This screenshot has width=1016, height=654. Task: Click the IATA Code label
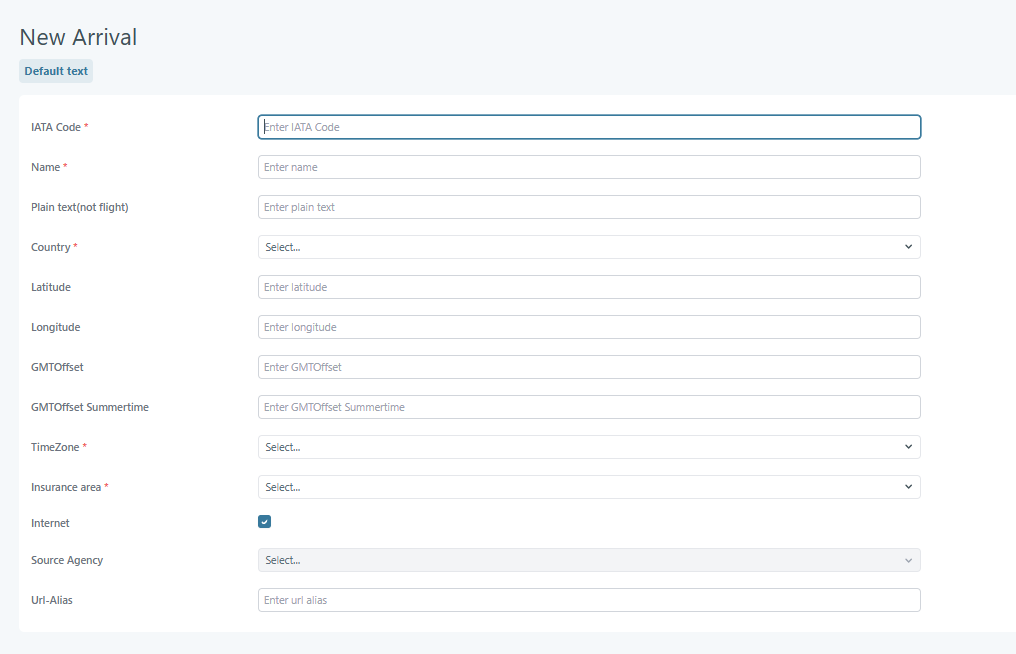56,127
